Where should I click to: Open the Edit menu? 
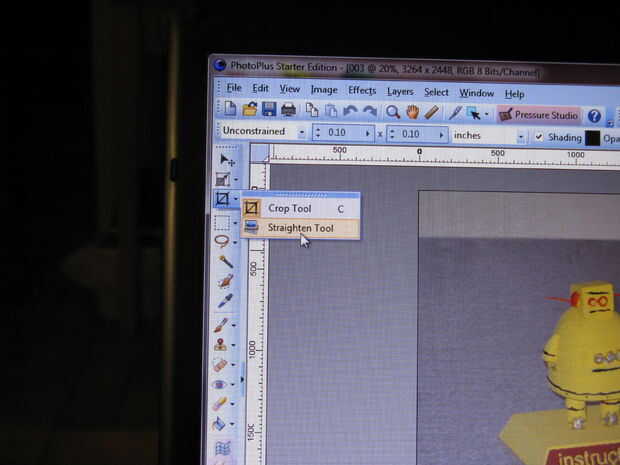[x=260, y=88]
